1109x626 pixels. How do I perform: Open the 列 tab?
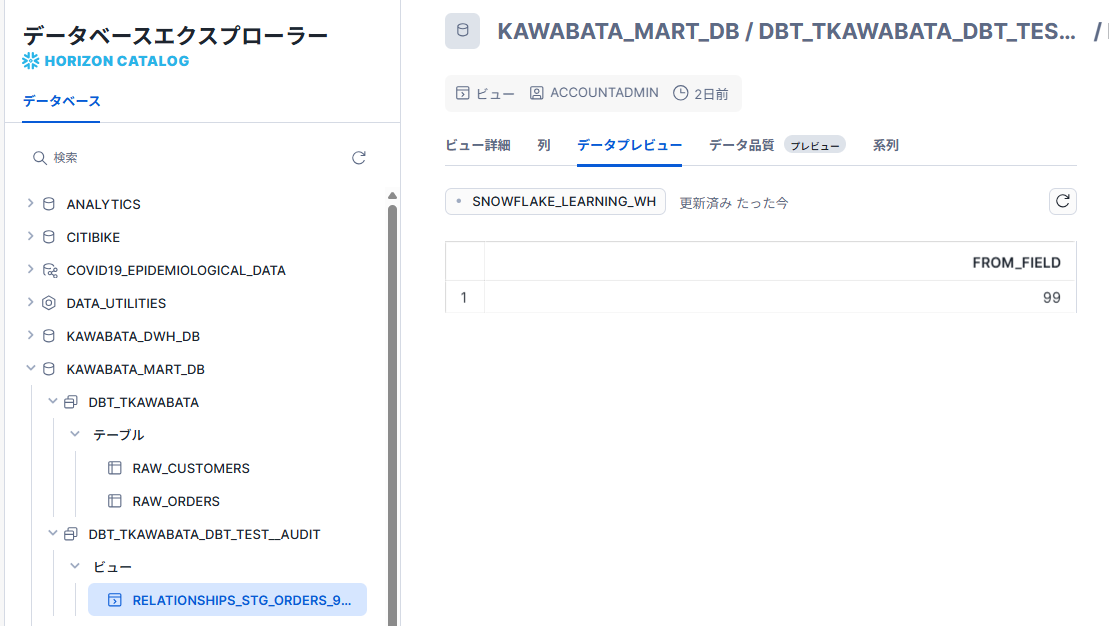(x=543, y=145)
